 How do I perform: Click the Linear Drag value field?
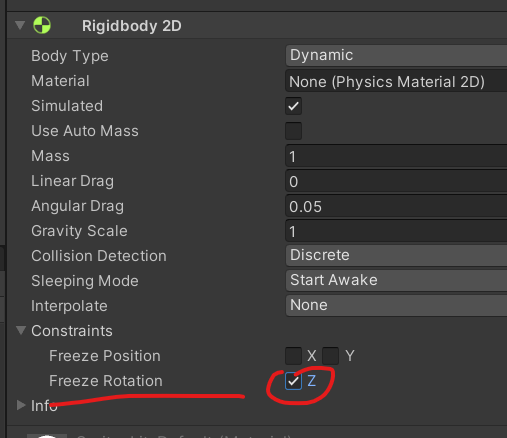point(396,181)
